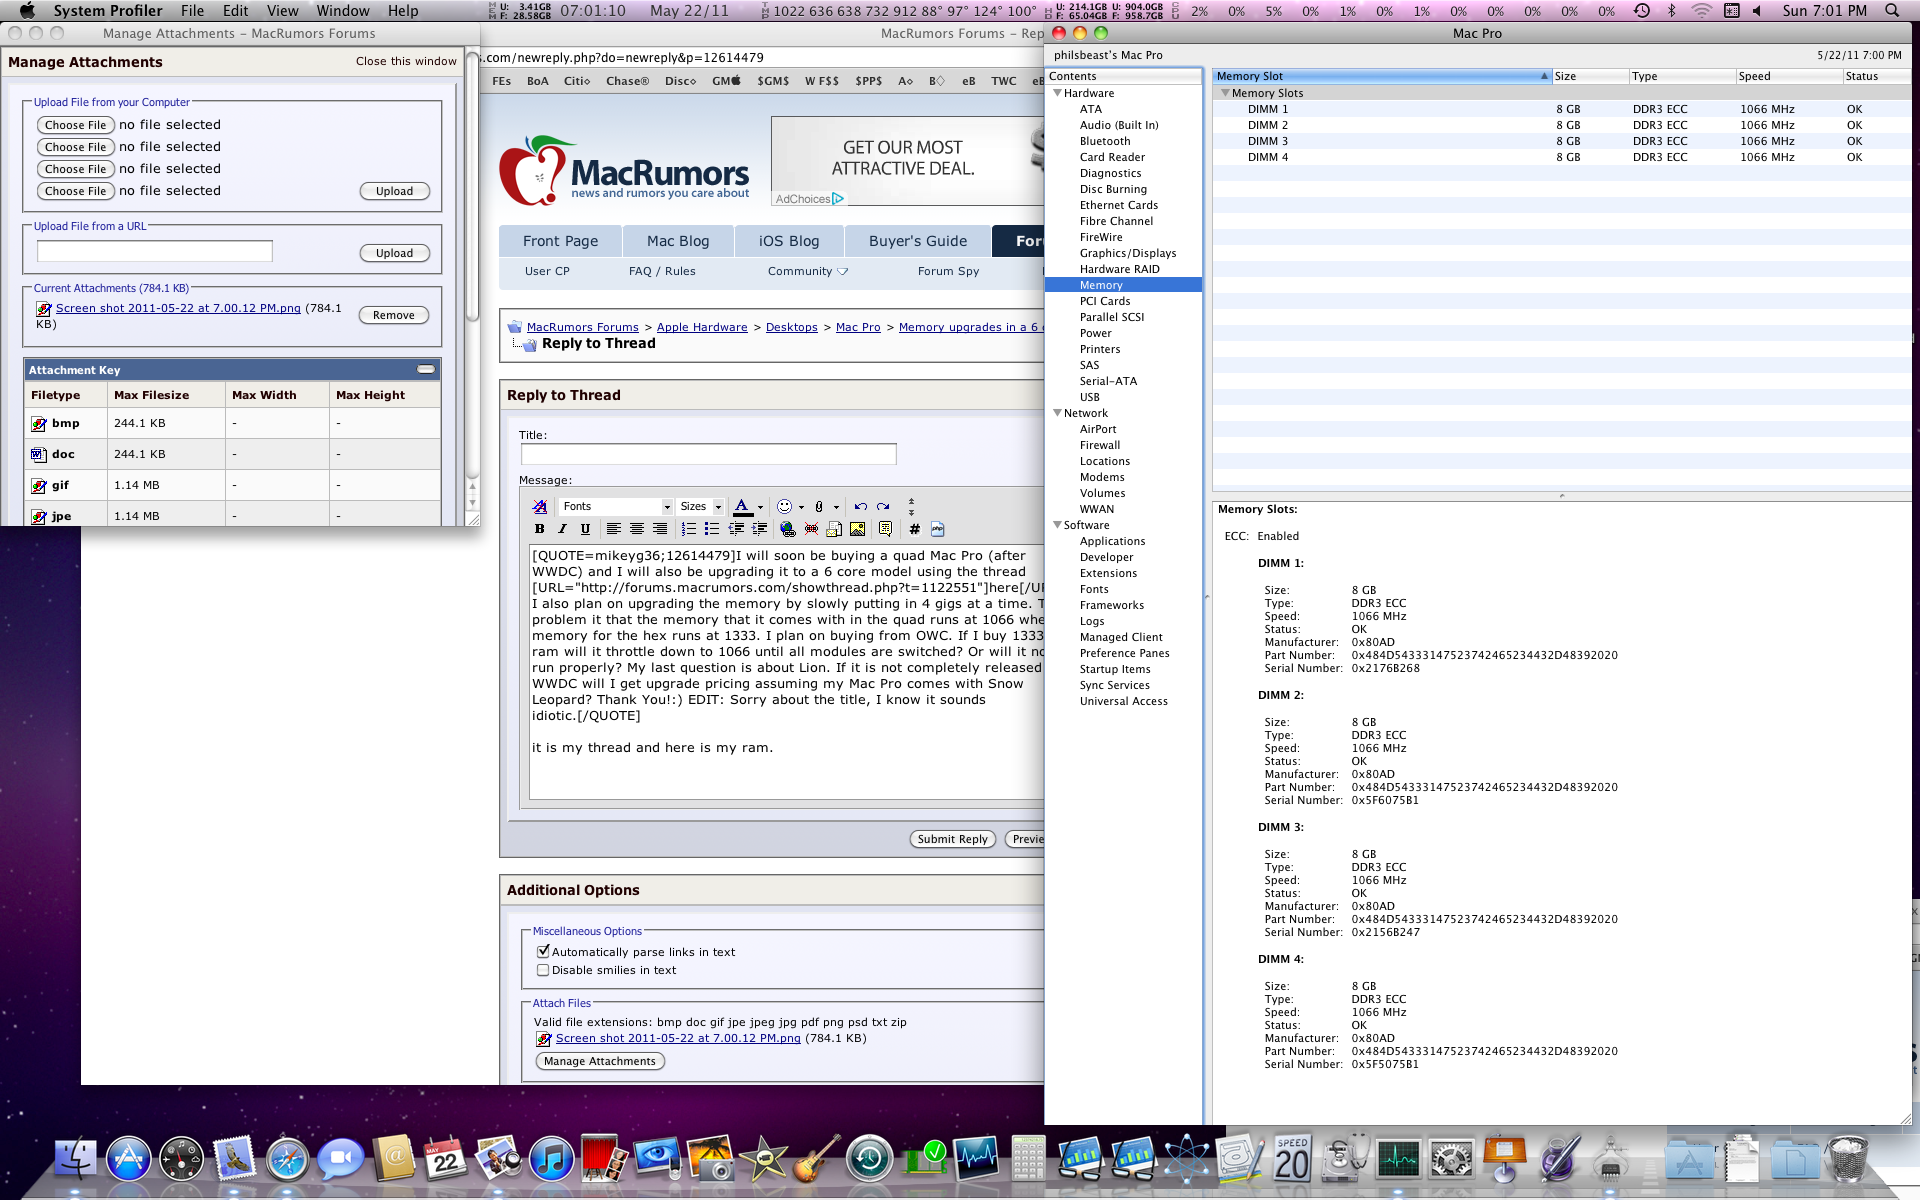Image resolution: width=1920 pixels, height=1200 pixels.
Task: Insert an ordered numbered list
Action: coord(689,529)
